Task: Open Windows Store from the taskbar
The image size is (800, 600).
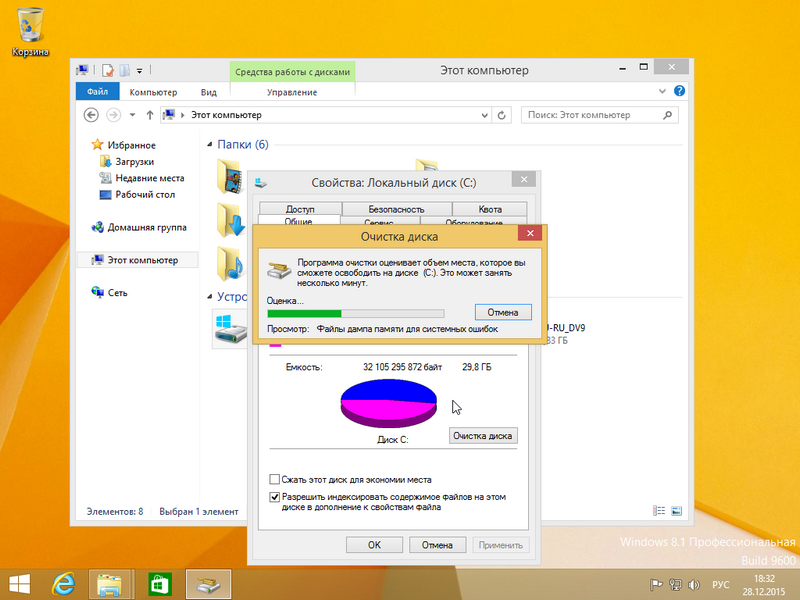Action: tap(158, 583)
